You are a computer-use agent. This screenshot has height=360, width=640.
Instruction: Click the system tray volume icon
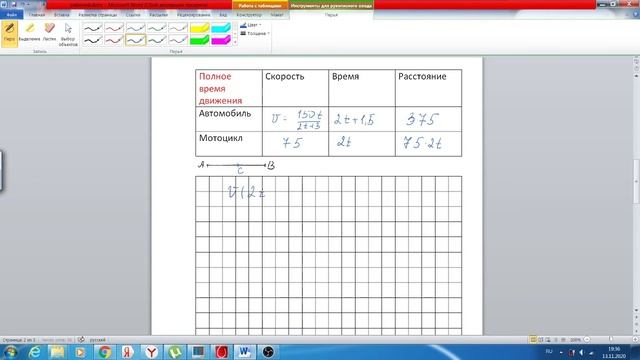[x=582, y=352]
